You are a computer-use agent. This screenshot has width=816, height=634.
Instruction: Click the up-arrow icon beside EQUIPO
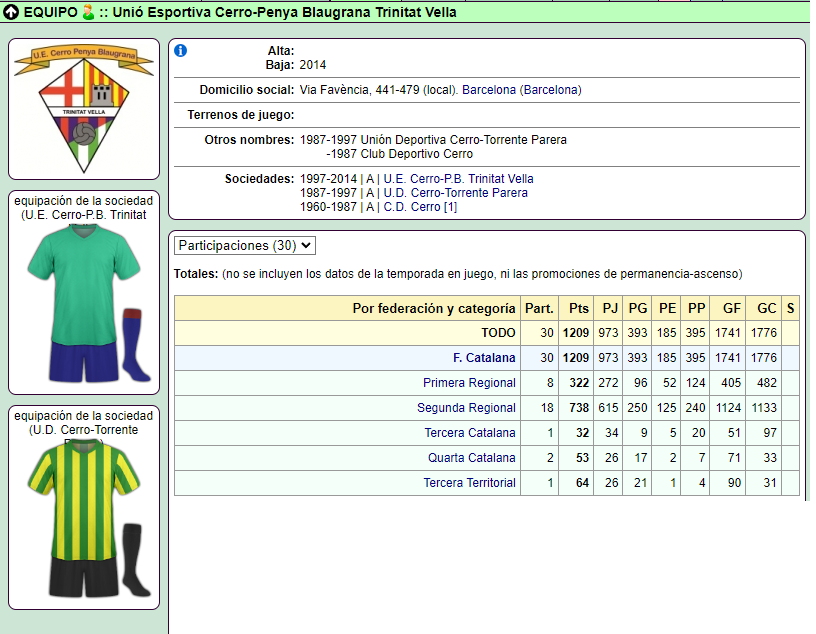point(11,12)
